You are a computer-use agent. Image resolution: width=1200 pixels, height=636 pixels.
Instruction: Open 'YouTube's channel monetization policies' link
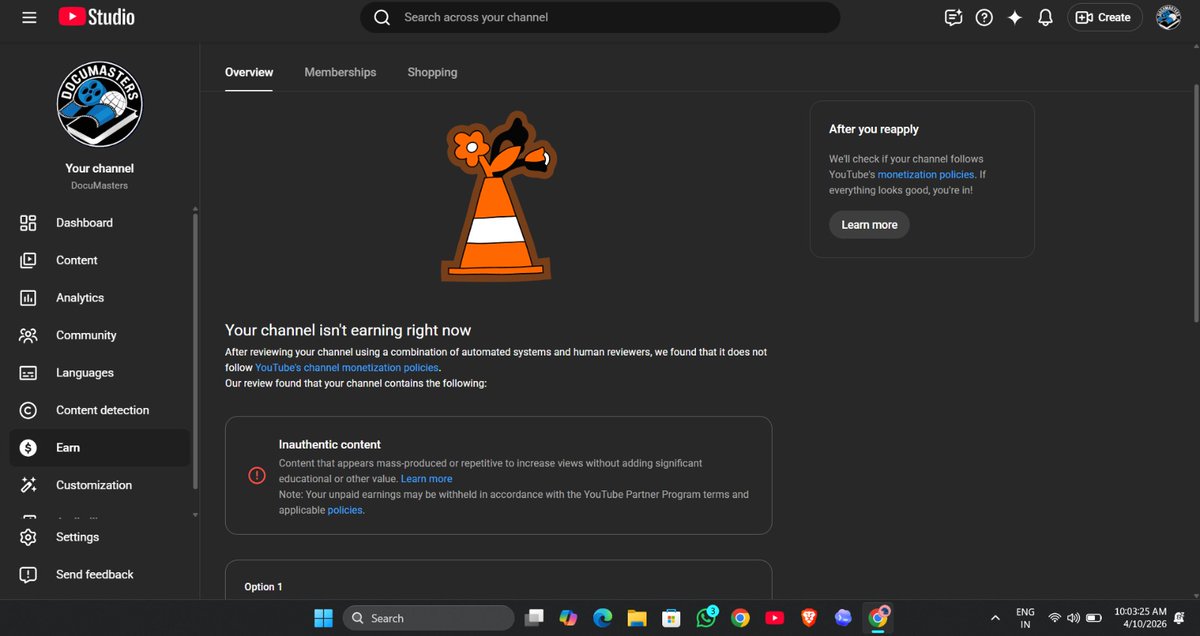click(347, 368)
